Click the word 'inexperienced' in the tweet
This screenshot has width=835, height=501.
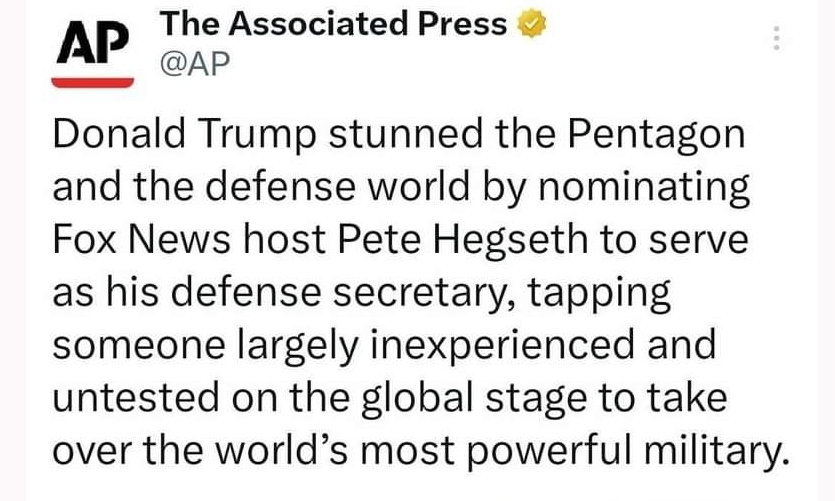click(502, 346)
